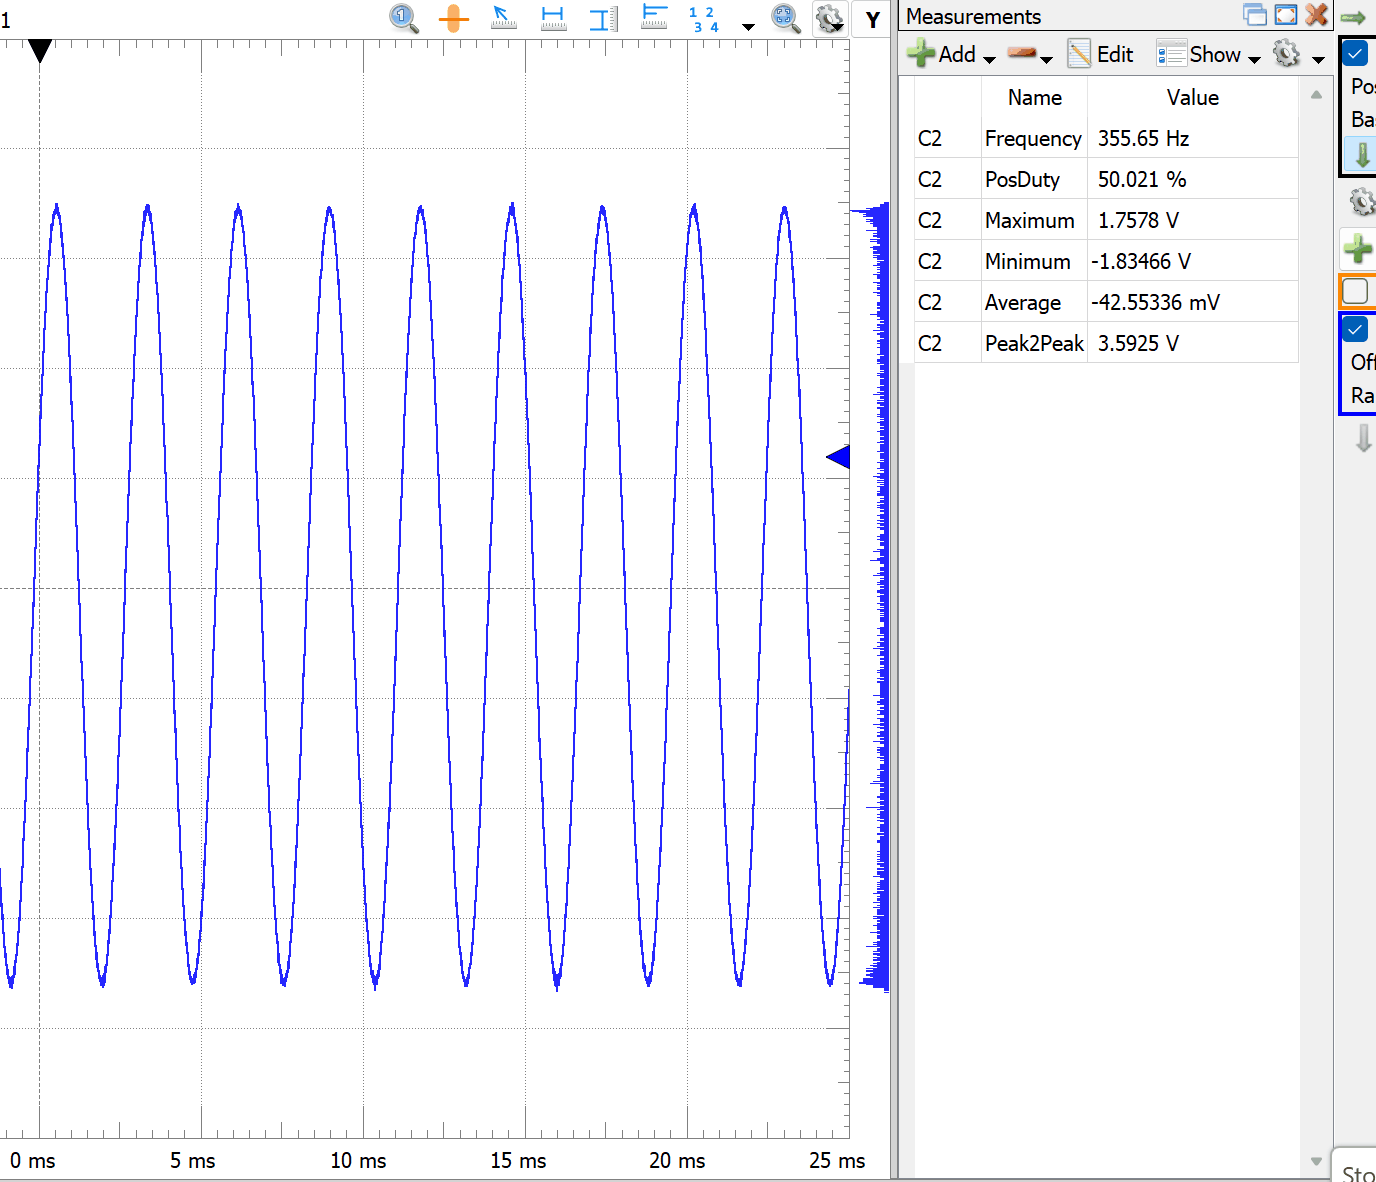Maximize the Measurements panel

pyautogui.click(x=1286, y=15)
